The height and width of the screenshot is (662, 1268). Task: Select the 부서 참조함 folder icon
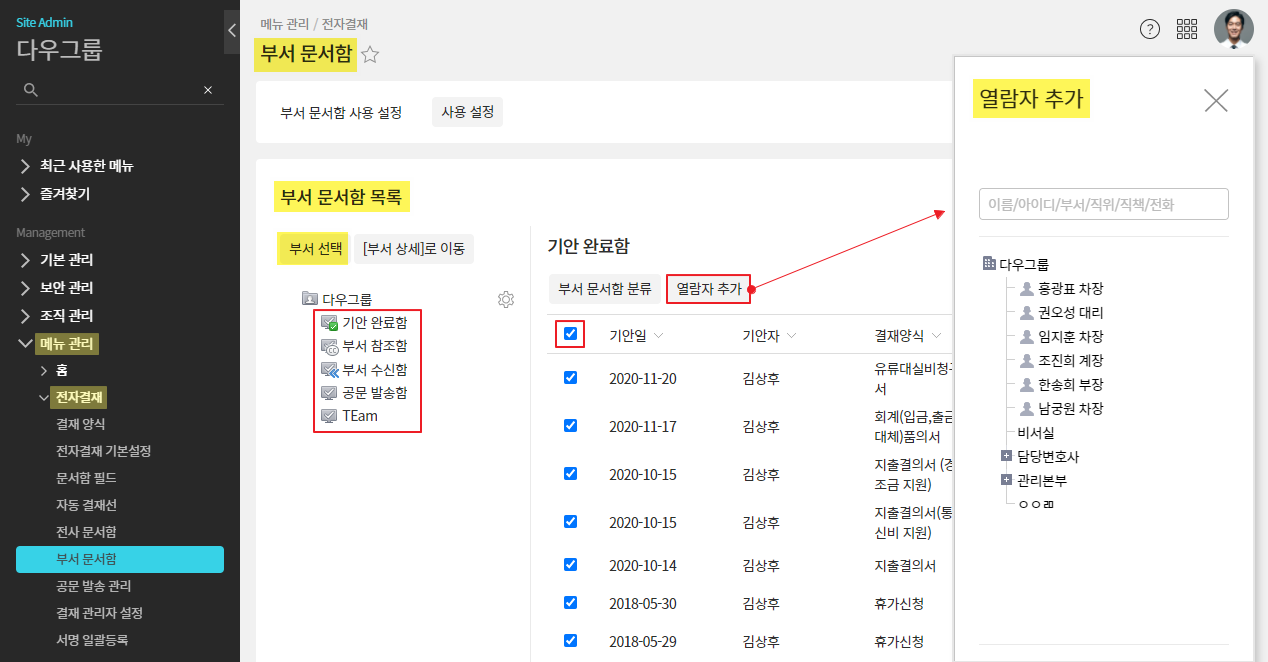(x=329, y=346)
